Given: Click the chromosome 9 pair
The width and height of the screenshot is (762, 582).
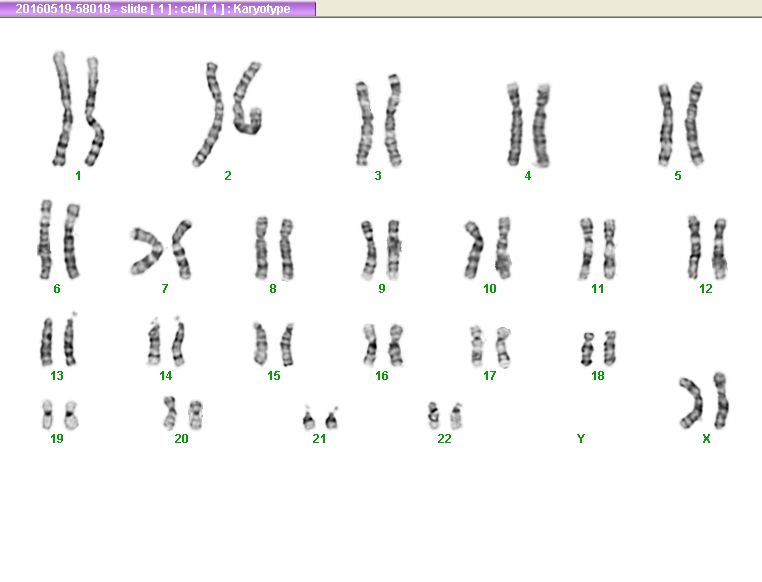Looking at the screenshot, I should pyautogui.click(x=381, y=250).
